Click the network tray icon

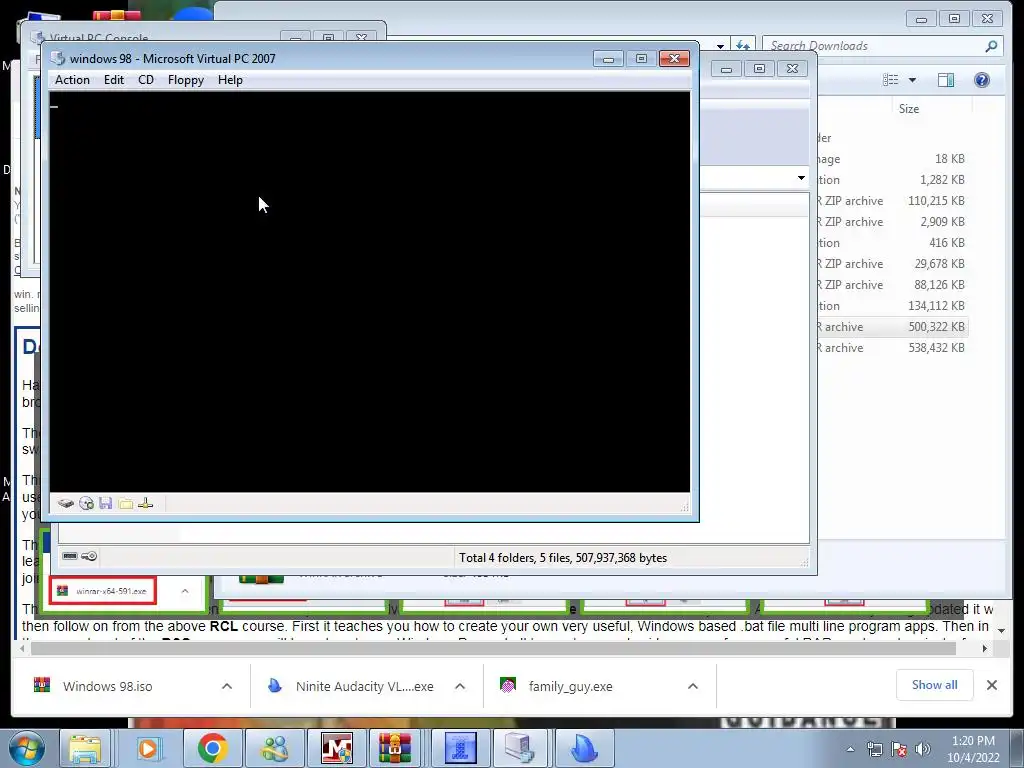(x=874, y=749)
